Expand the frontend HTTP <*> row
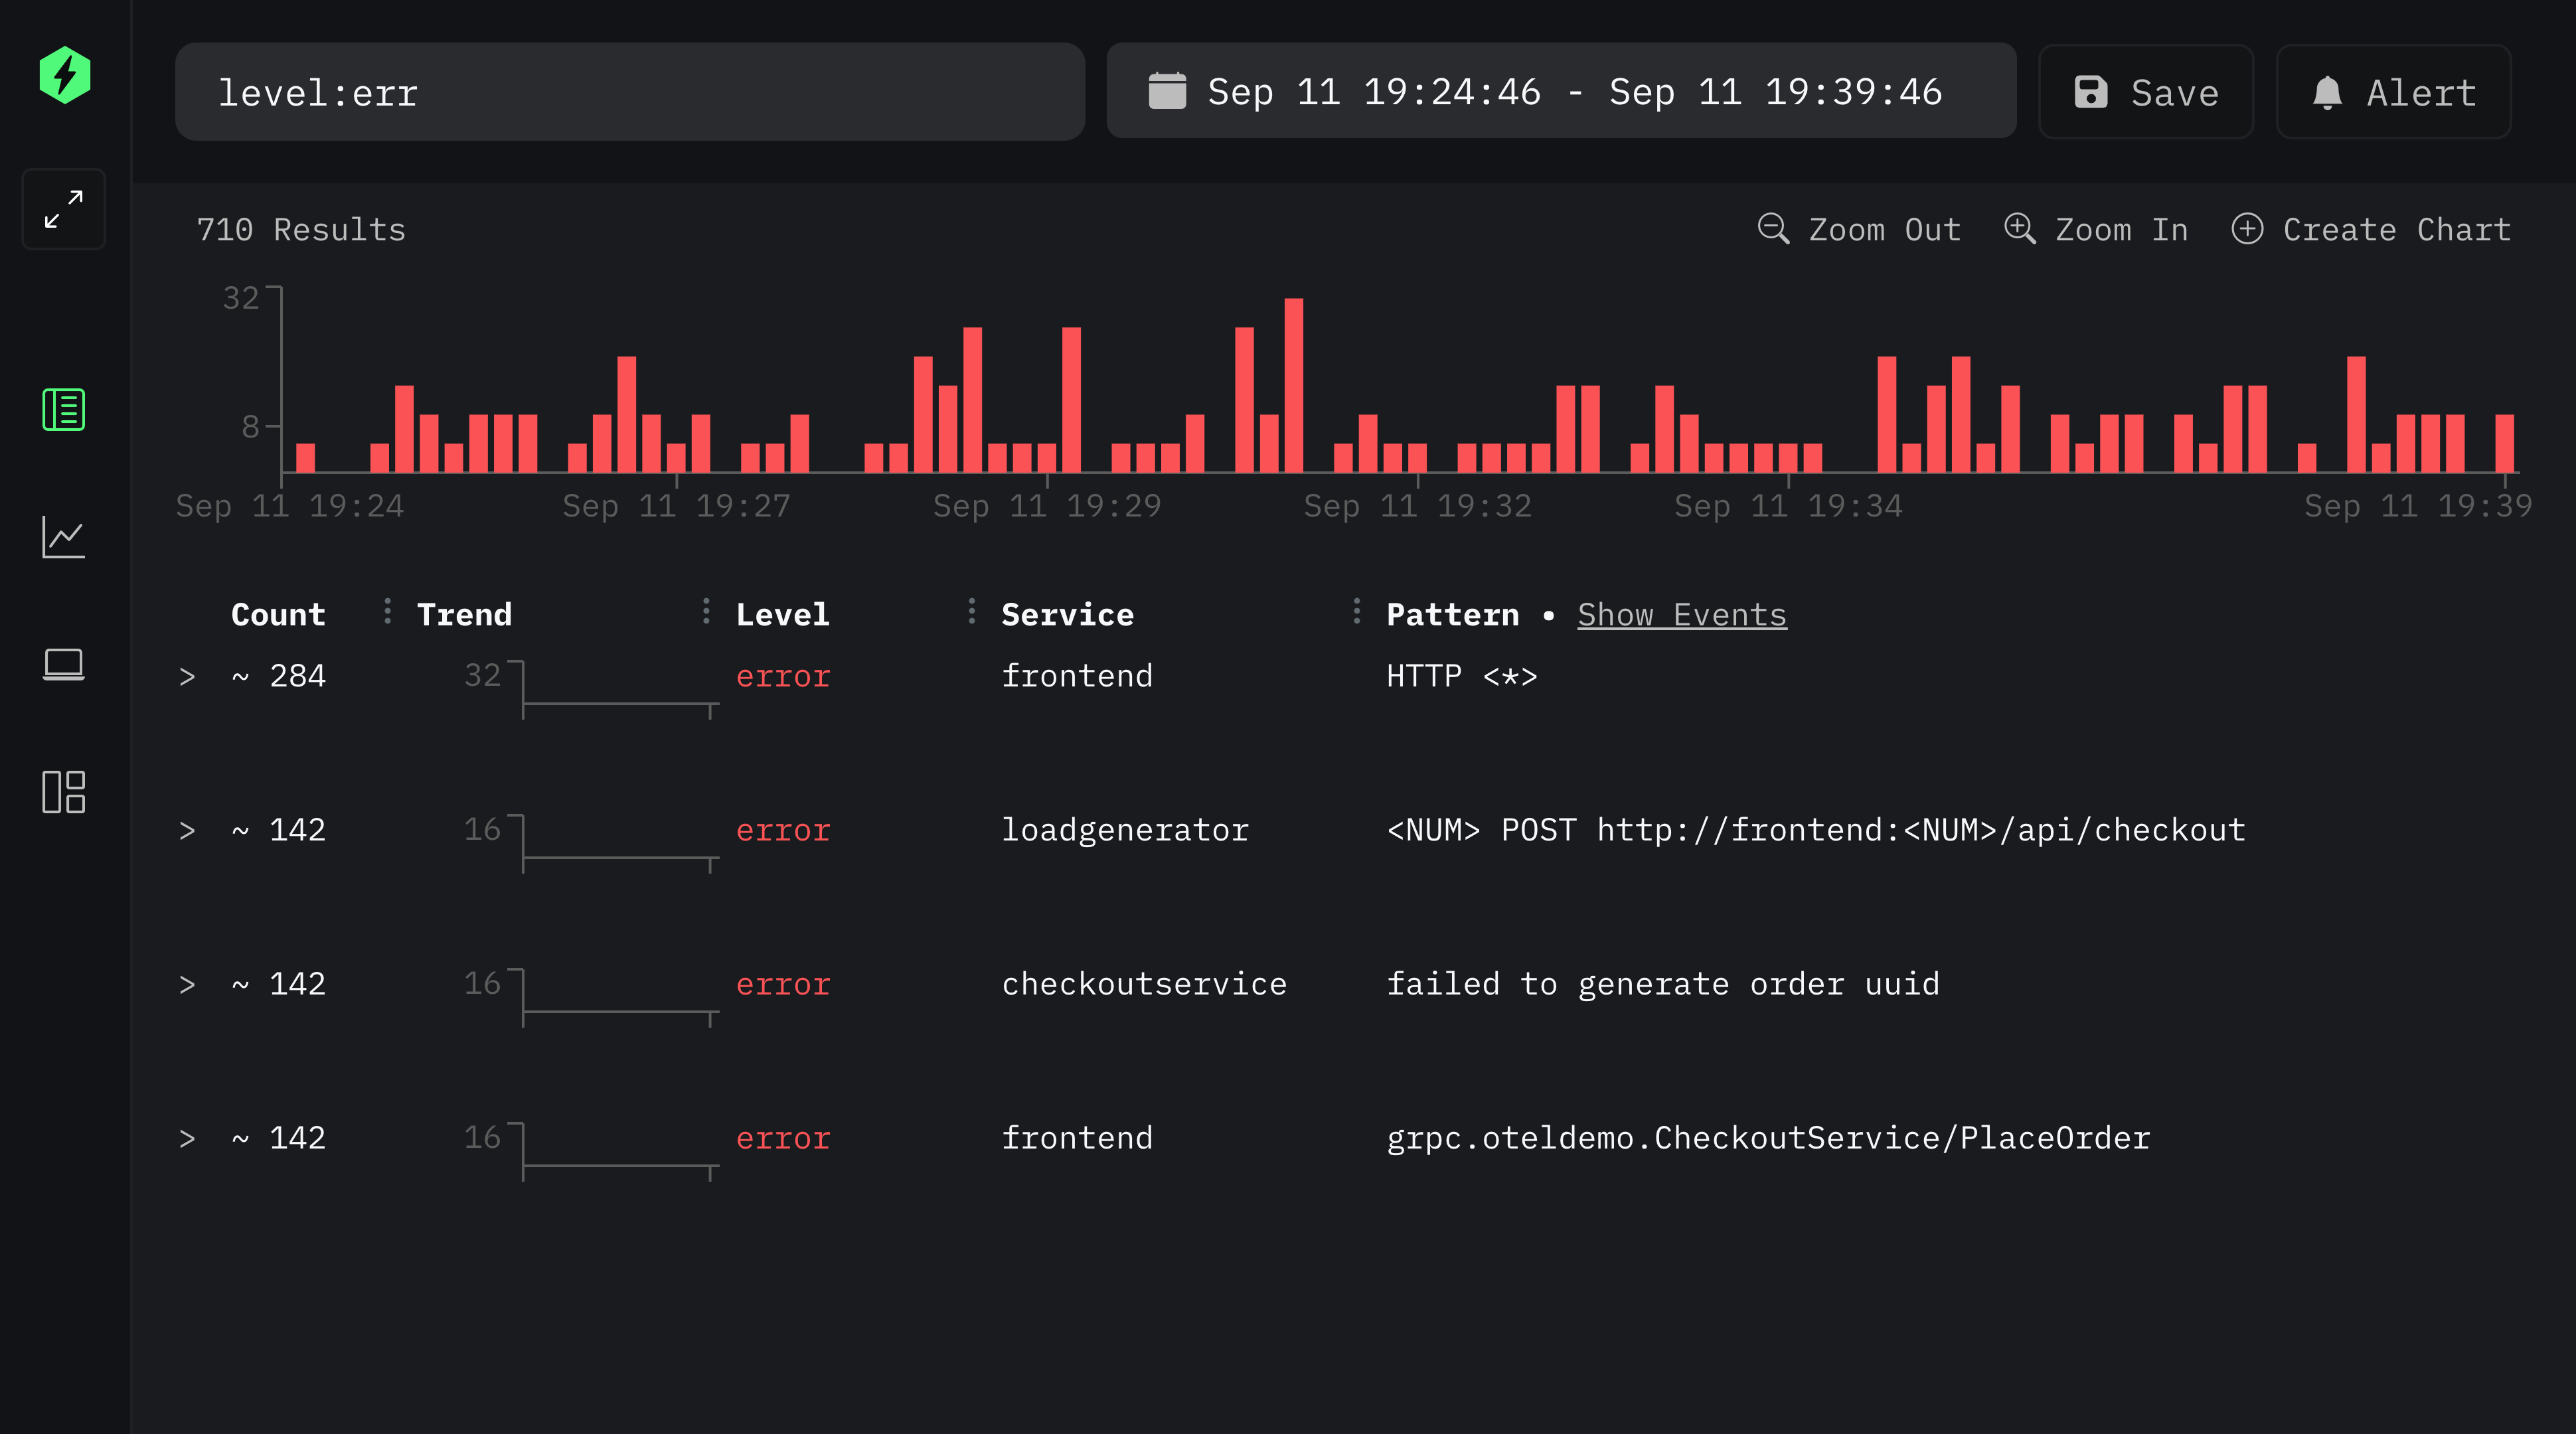Image resolution: width=2576 pixels, height=1434 pixels. [x=187, y=677]
